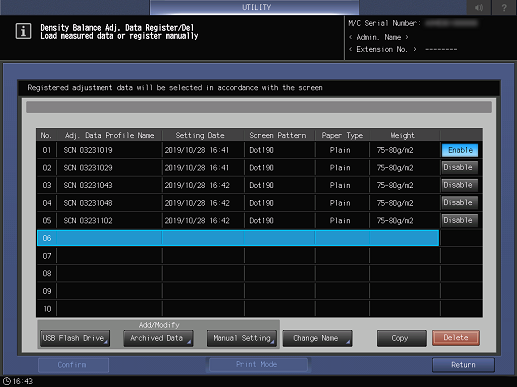Open the USB Flash Drive option
Image resolution: width=517 pixels, height=387 pixels.
click(75, 338)
